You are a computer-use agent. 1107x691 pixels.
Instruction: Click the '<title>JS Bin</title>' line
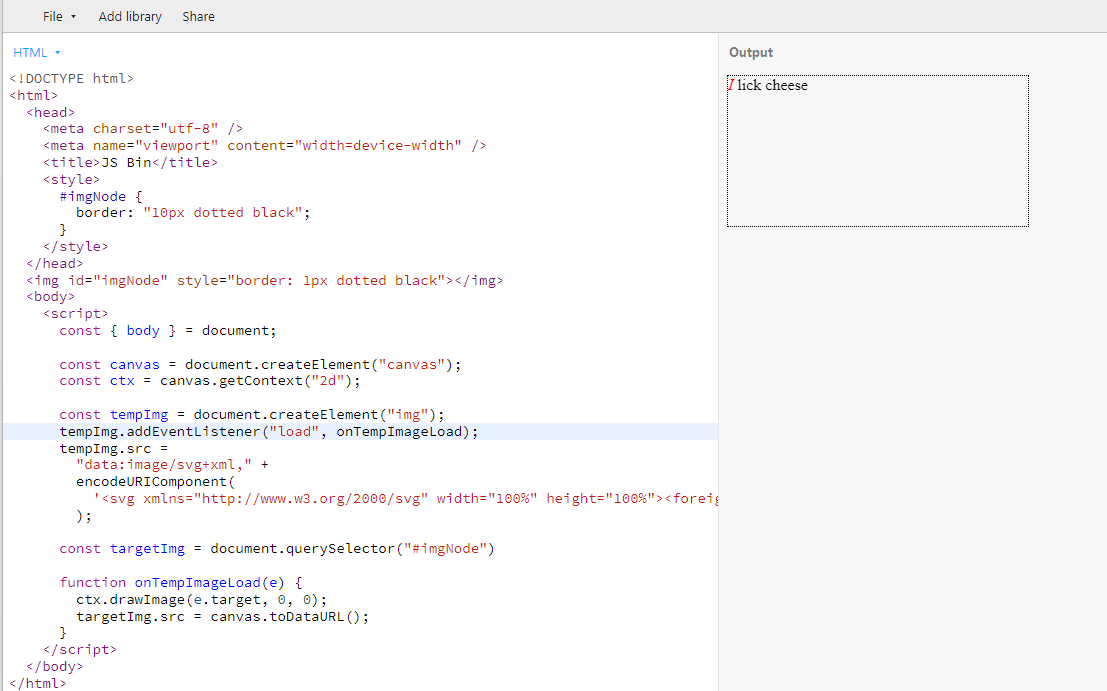(x=130, y=162)
